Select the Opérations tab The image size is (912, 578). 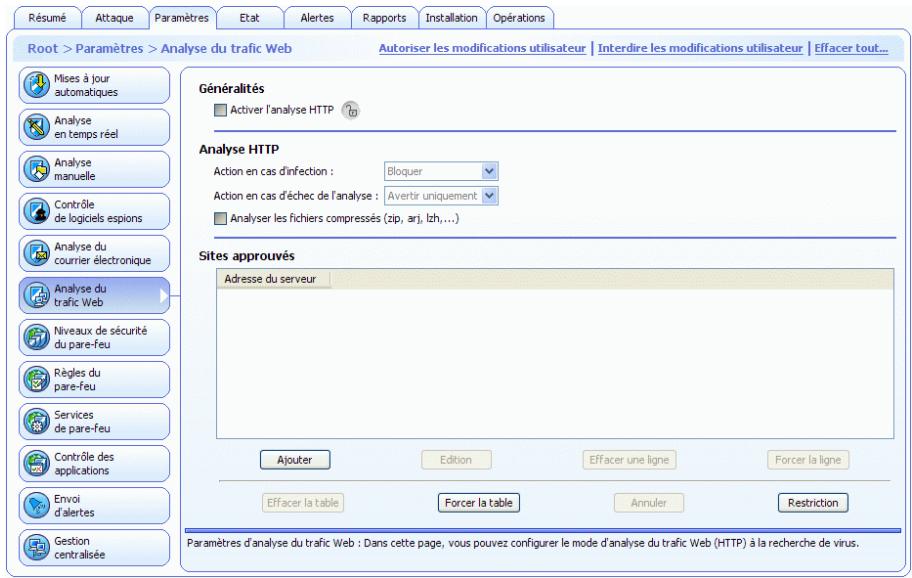click(519, 18)
